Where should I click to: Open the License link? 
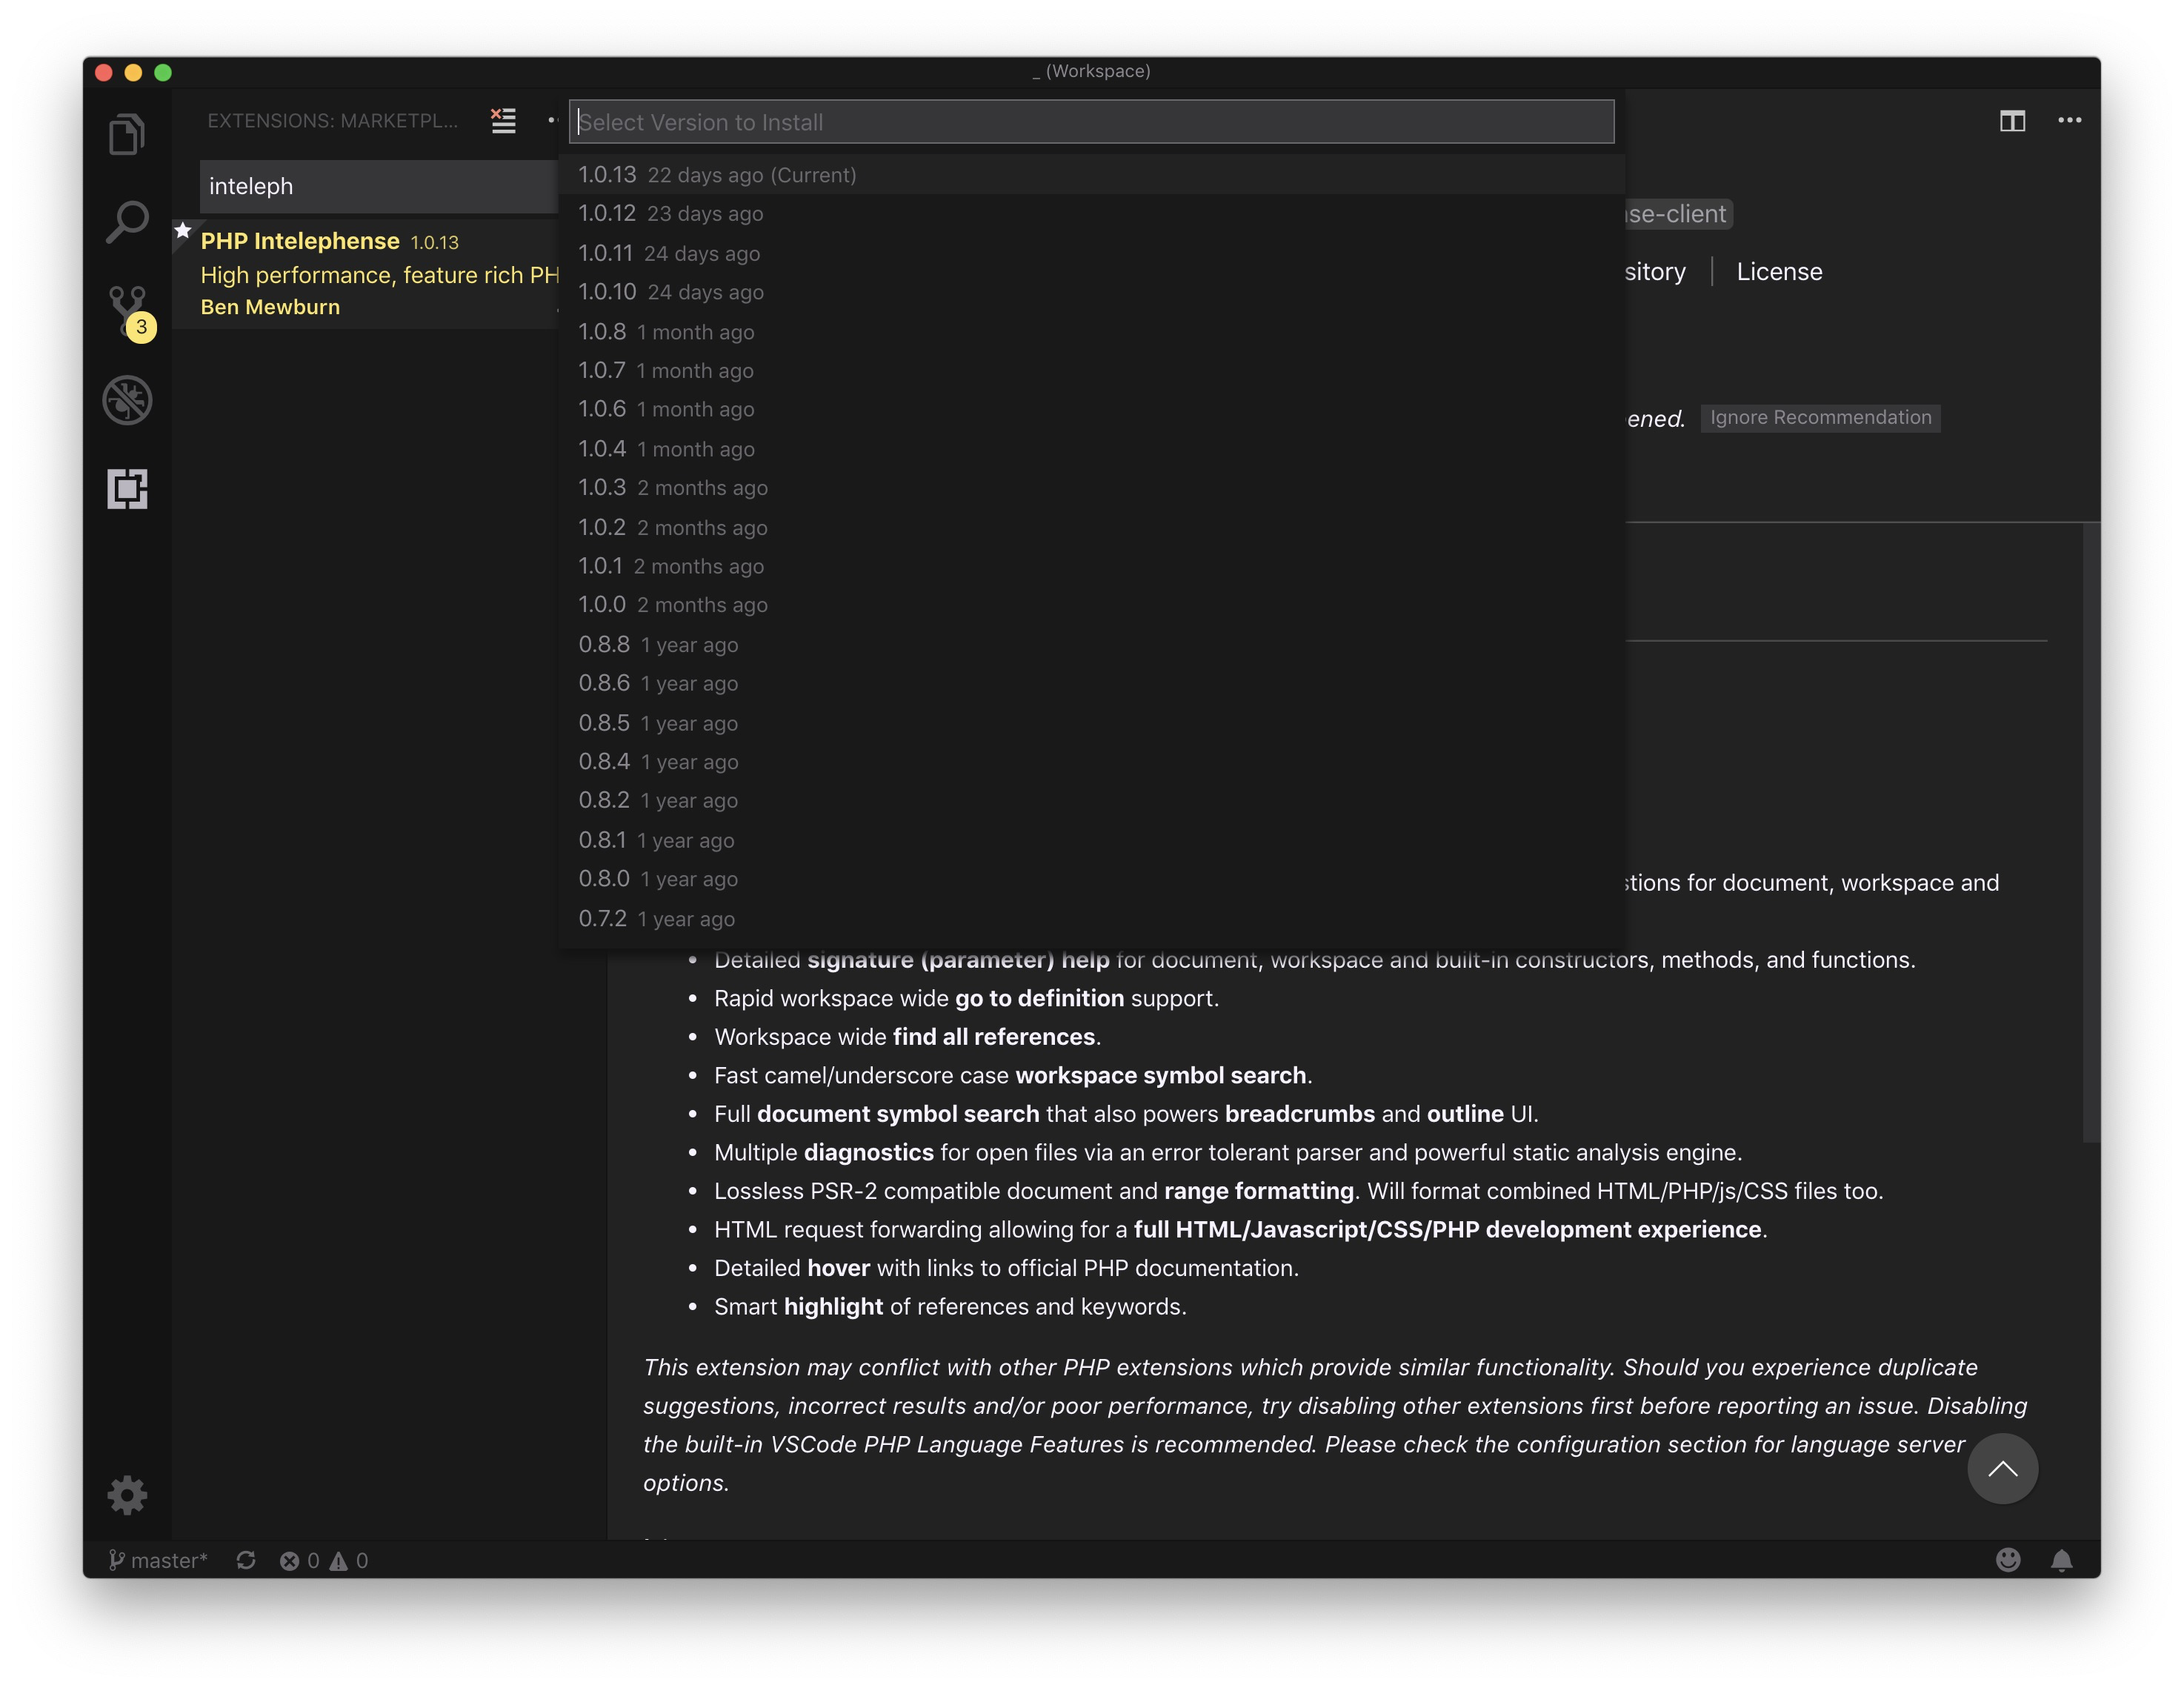pos(1779,272)
